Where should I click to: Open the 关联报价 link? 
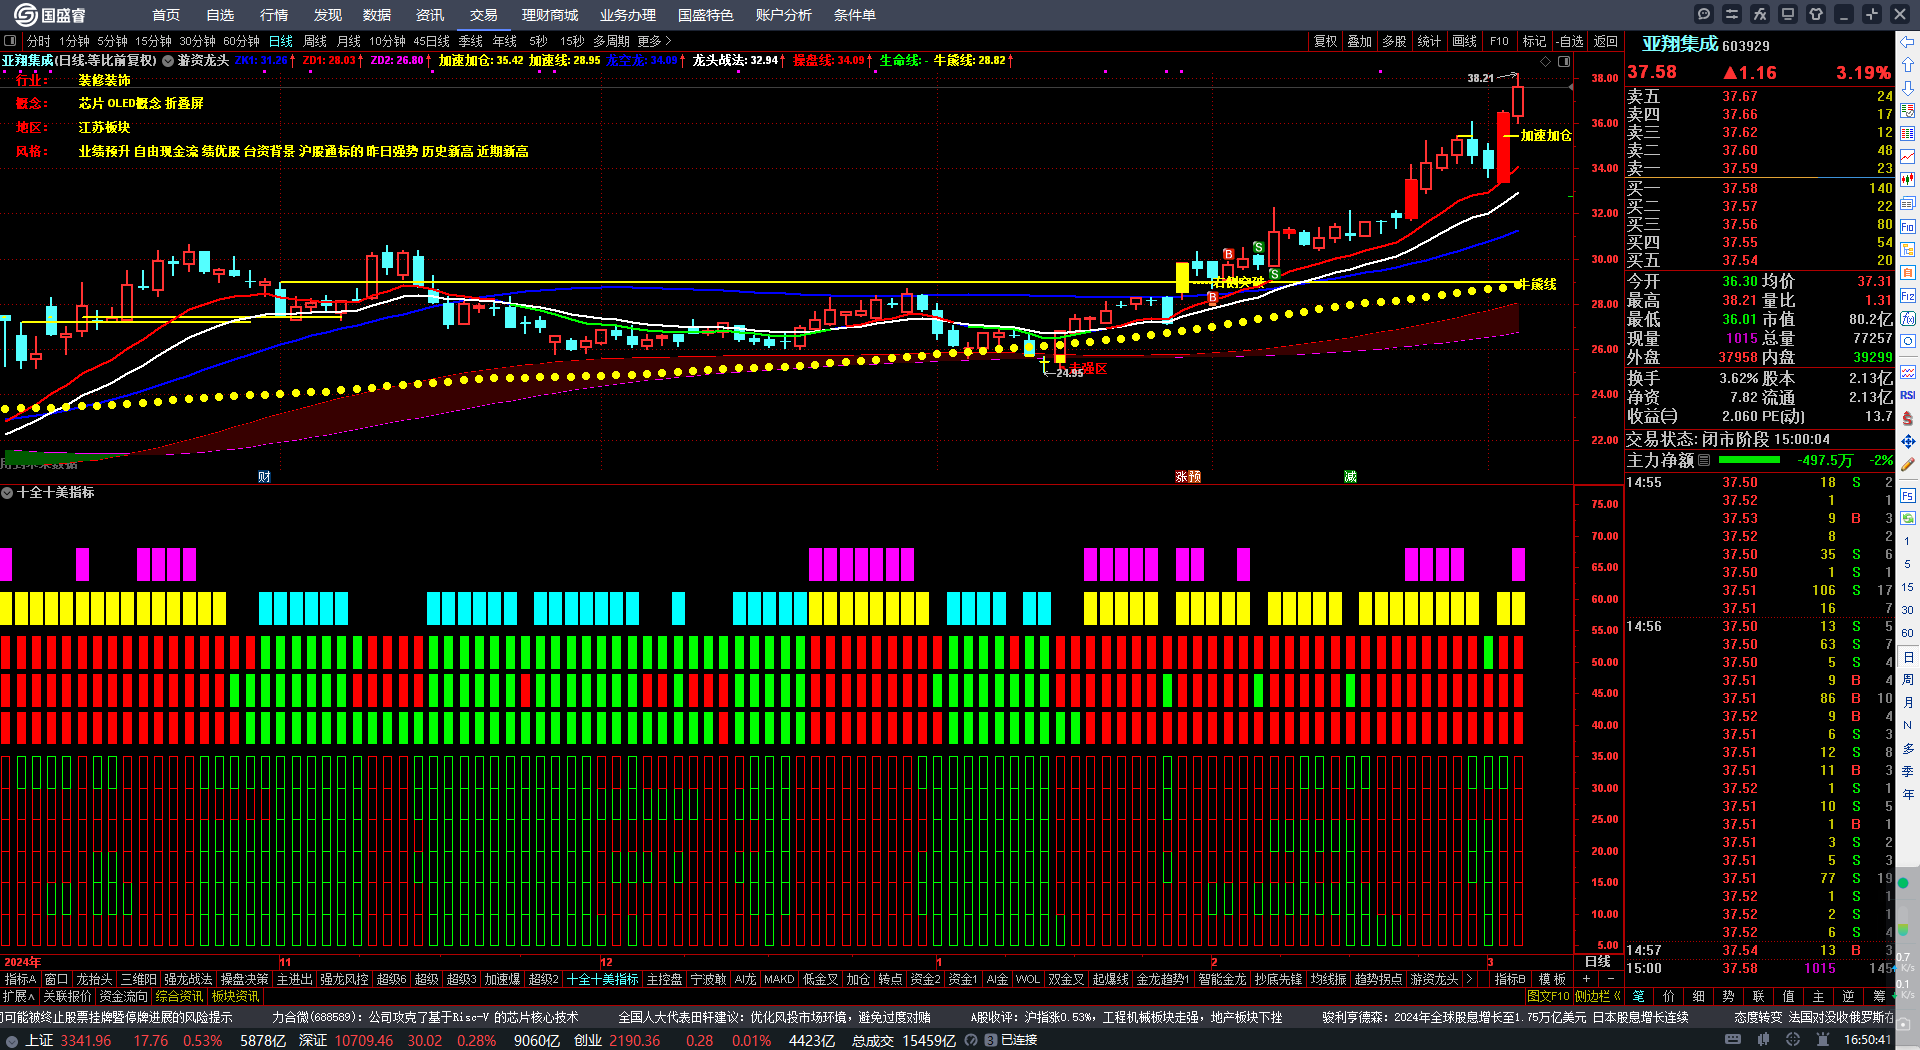(x=67, y=996)
